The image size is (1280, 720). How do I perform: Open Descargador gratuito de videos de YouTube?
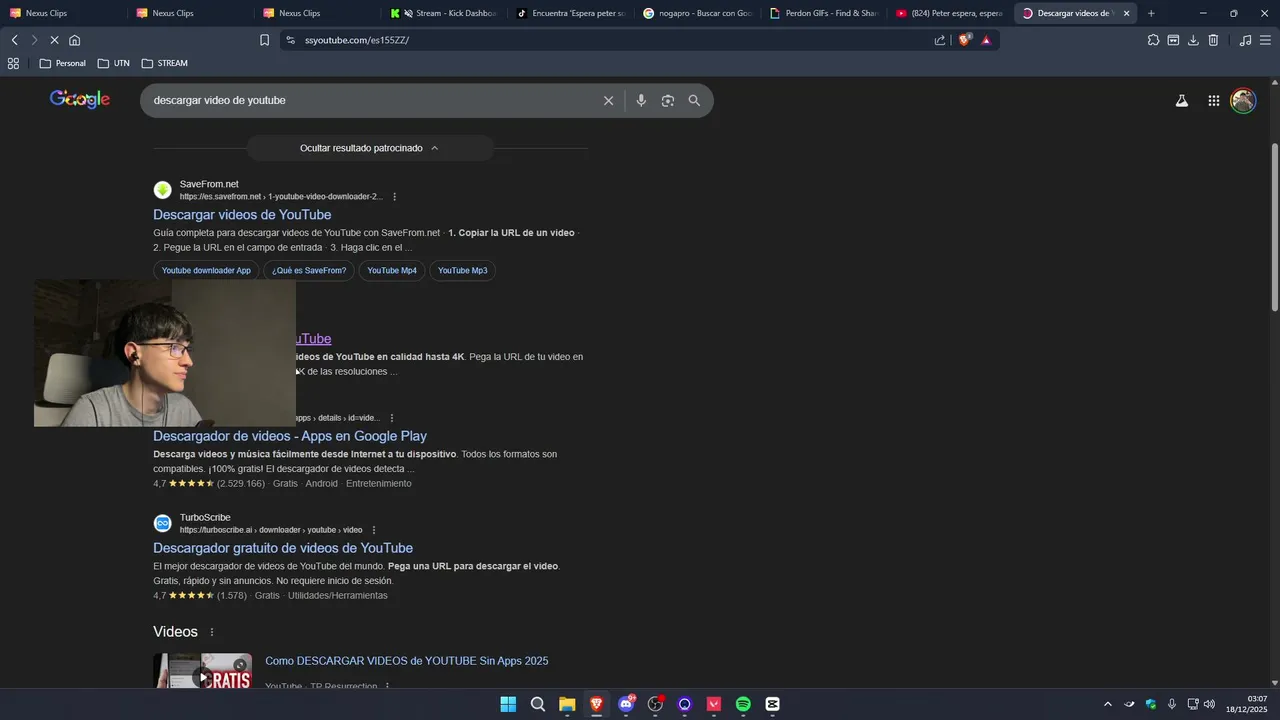point(283,548)
